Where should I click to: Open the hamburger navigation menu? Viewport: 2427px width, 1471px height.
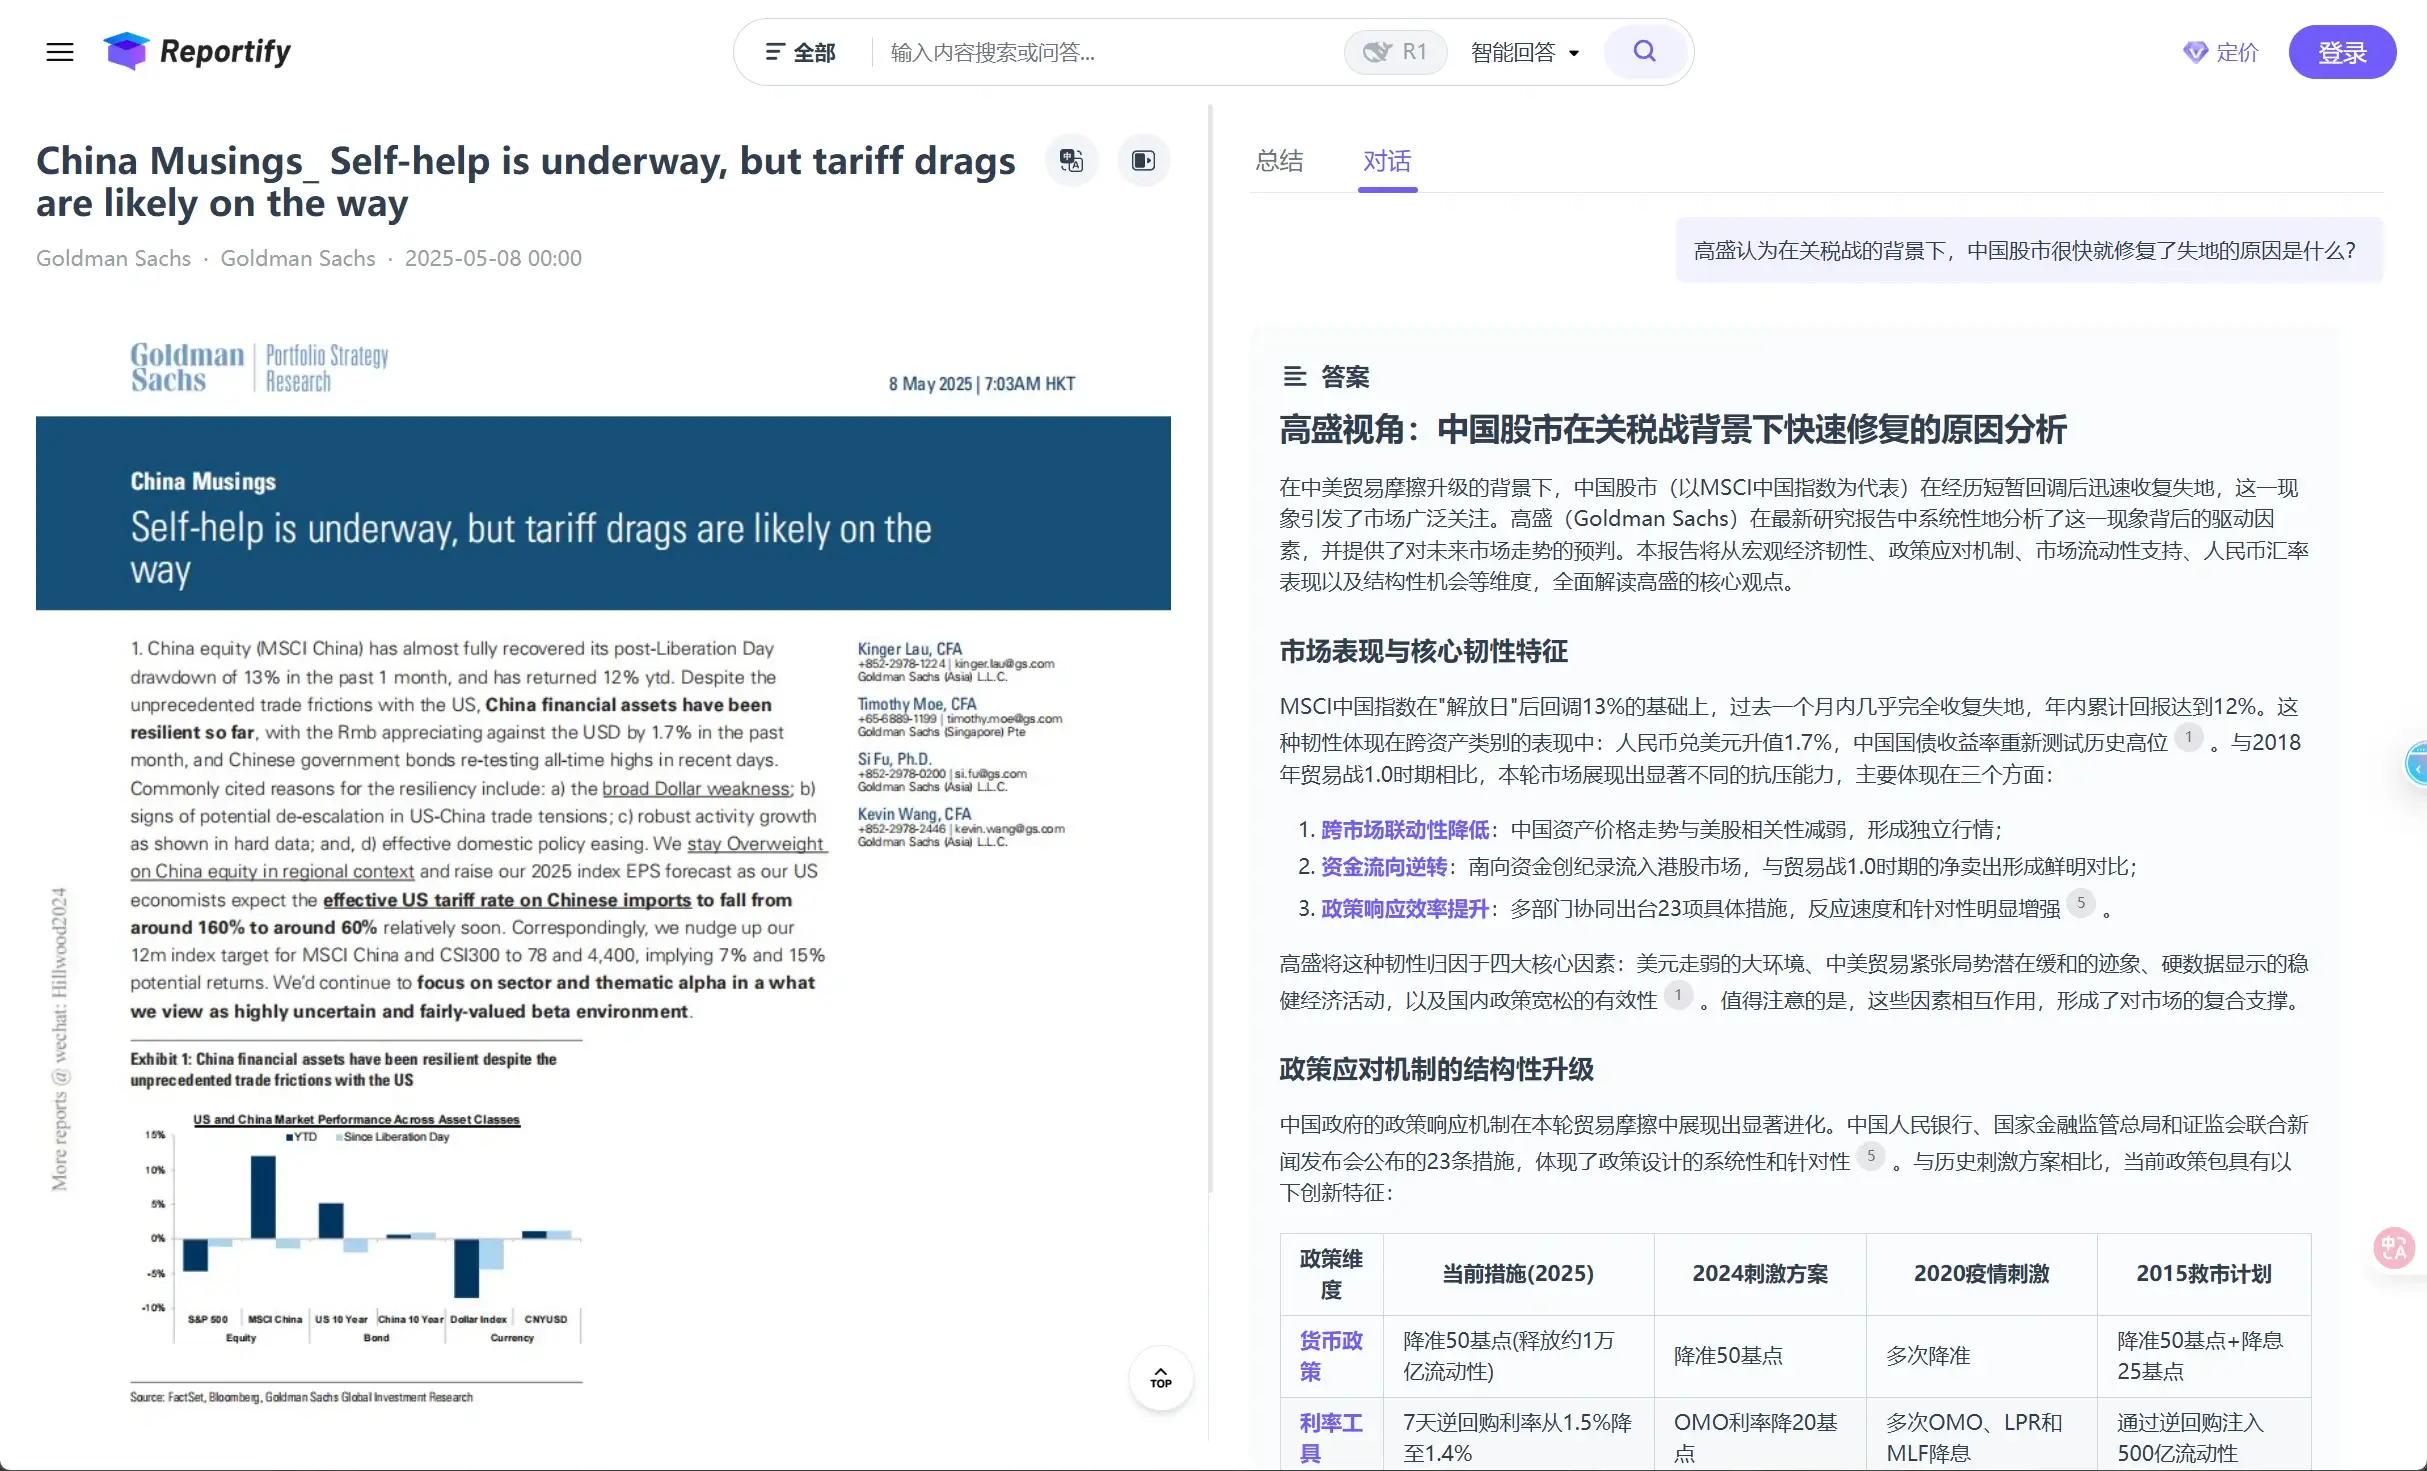coord(59,52)
